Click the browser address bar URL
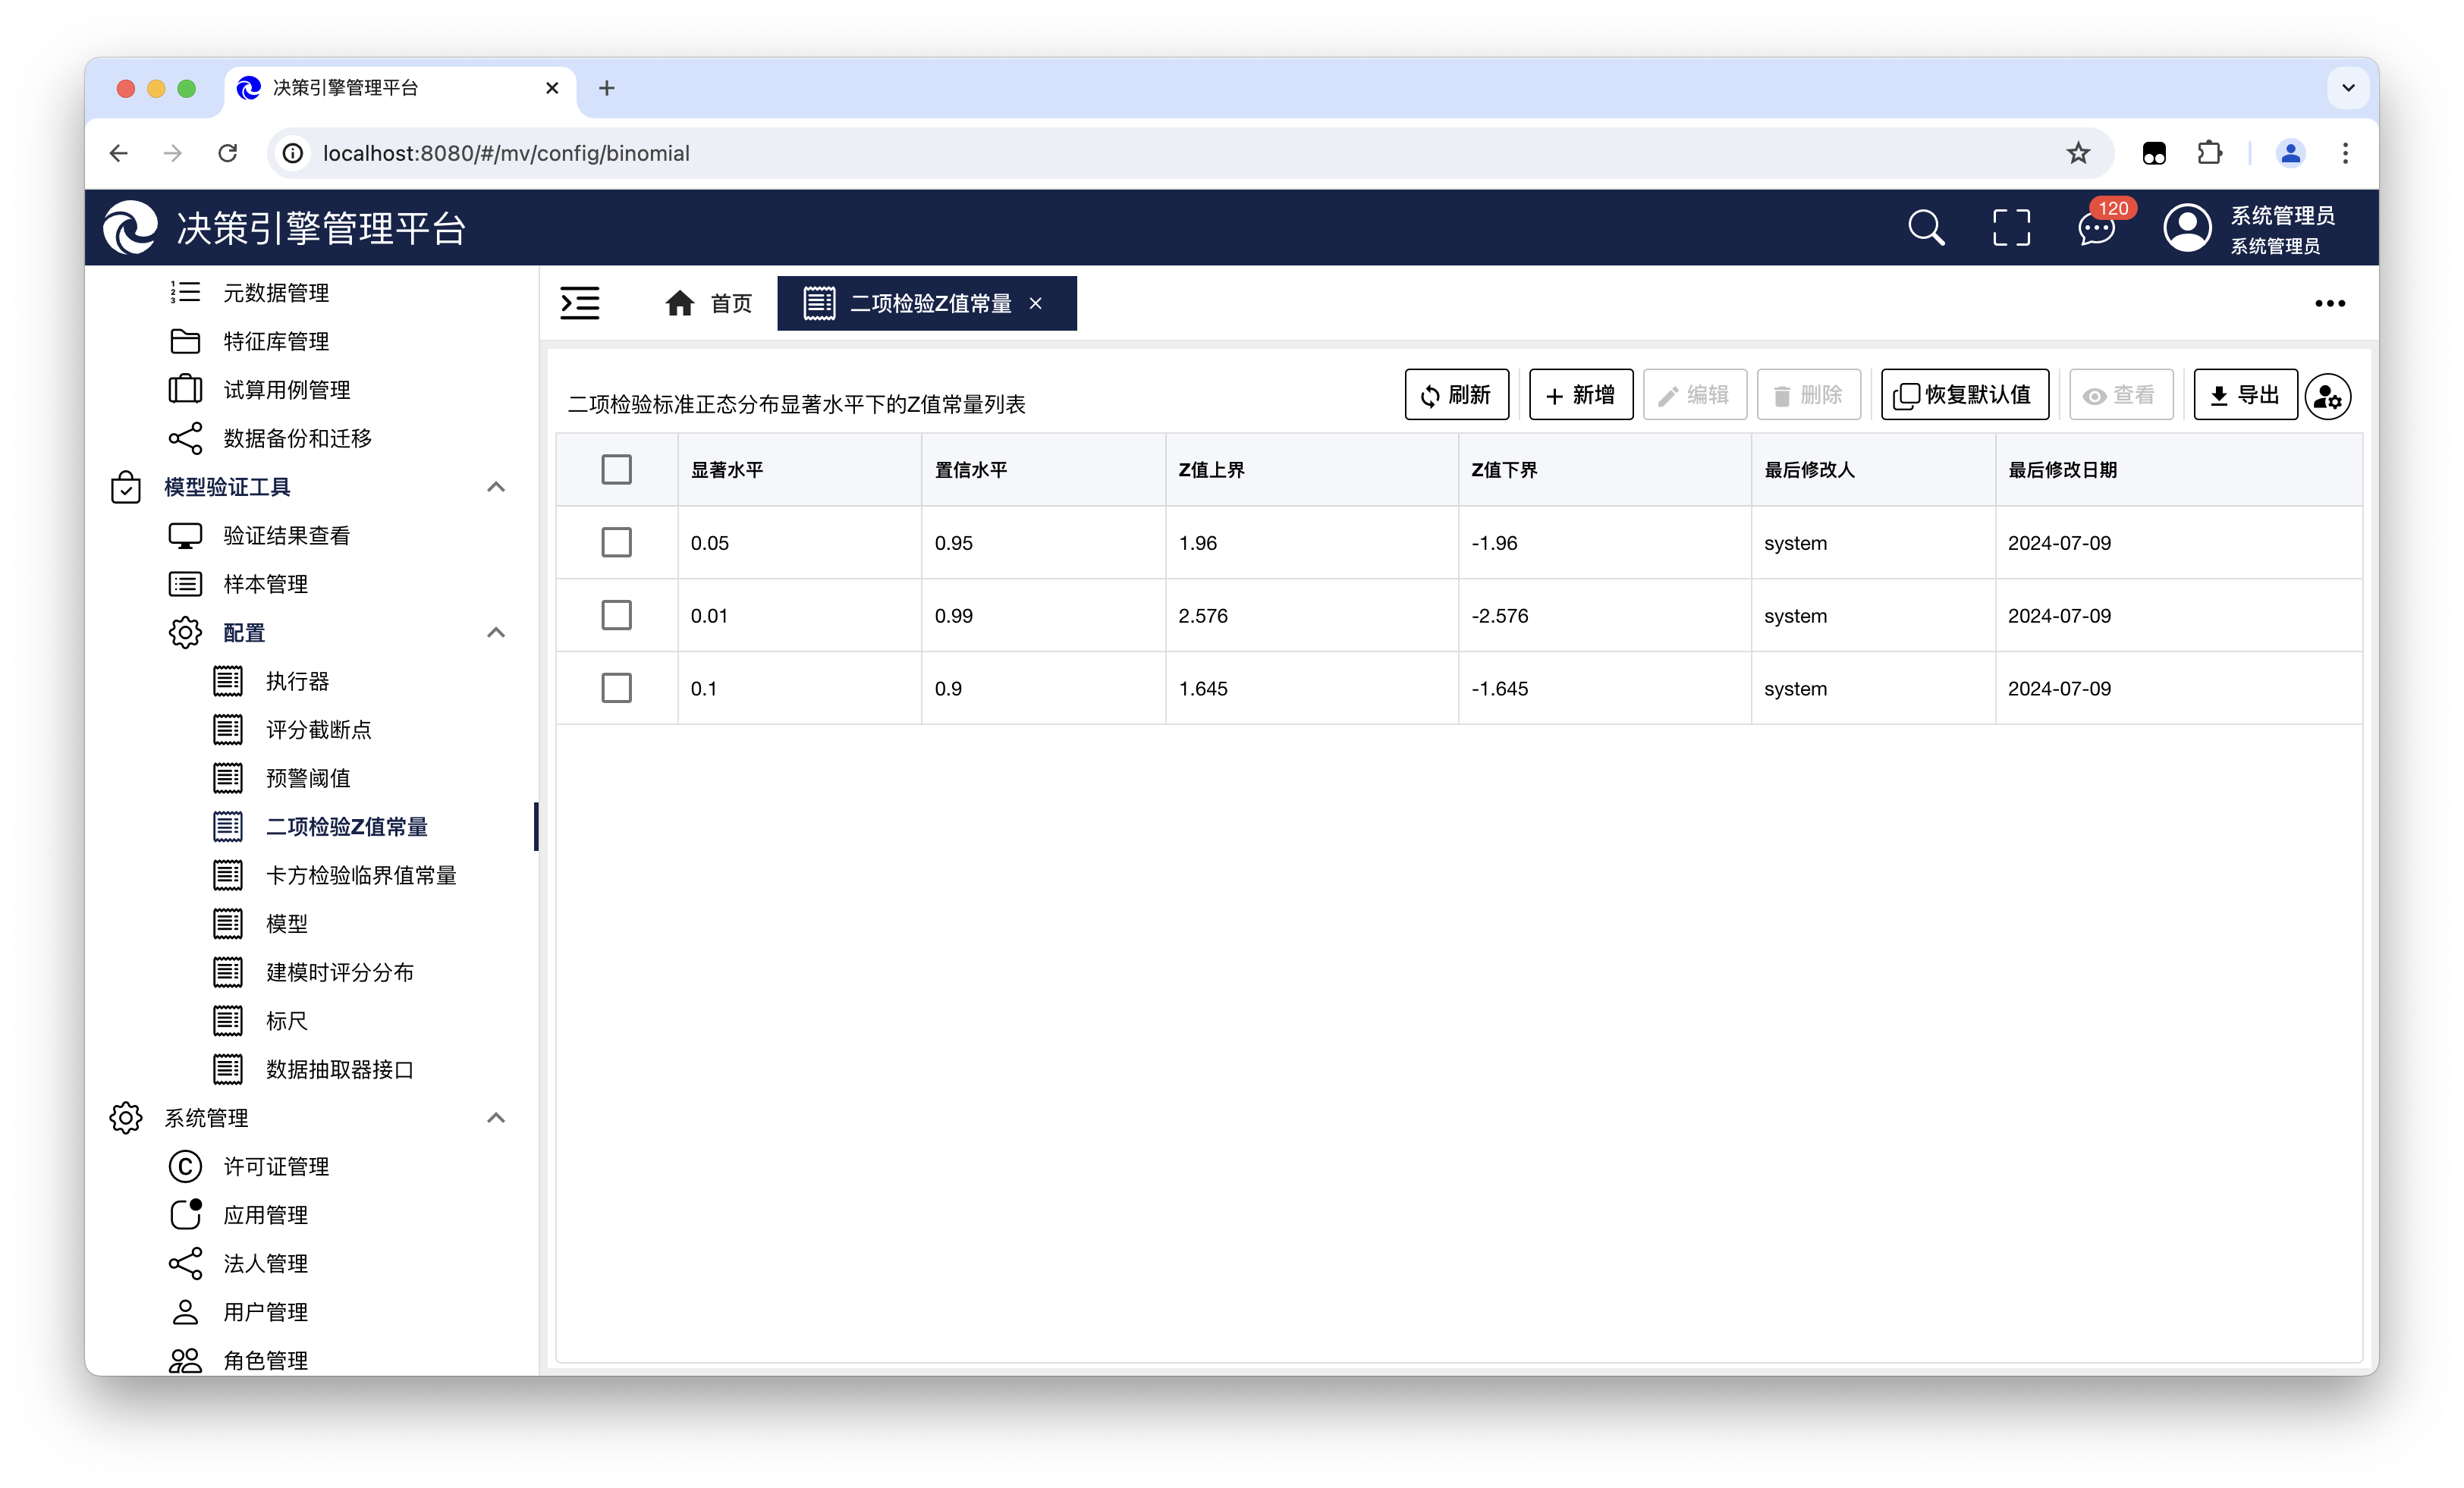 coord(506,153)
